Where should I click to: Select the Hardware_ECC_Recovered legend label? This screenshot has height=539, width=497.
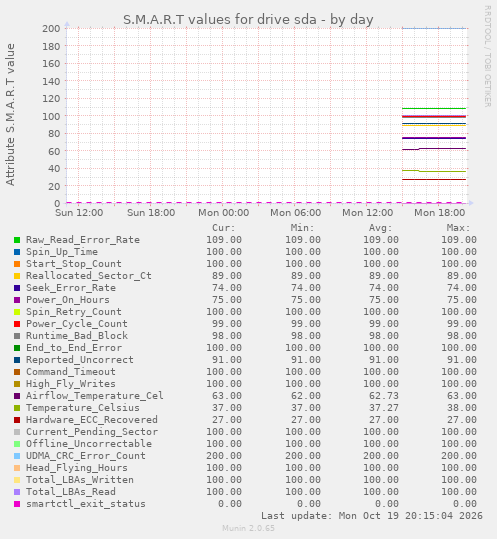coord(92,420)
